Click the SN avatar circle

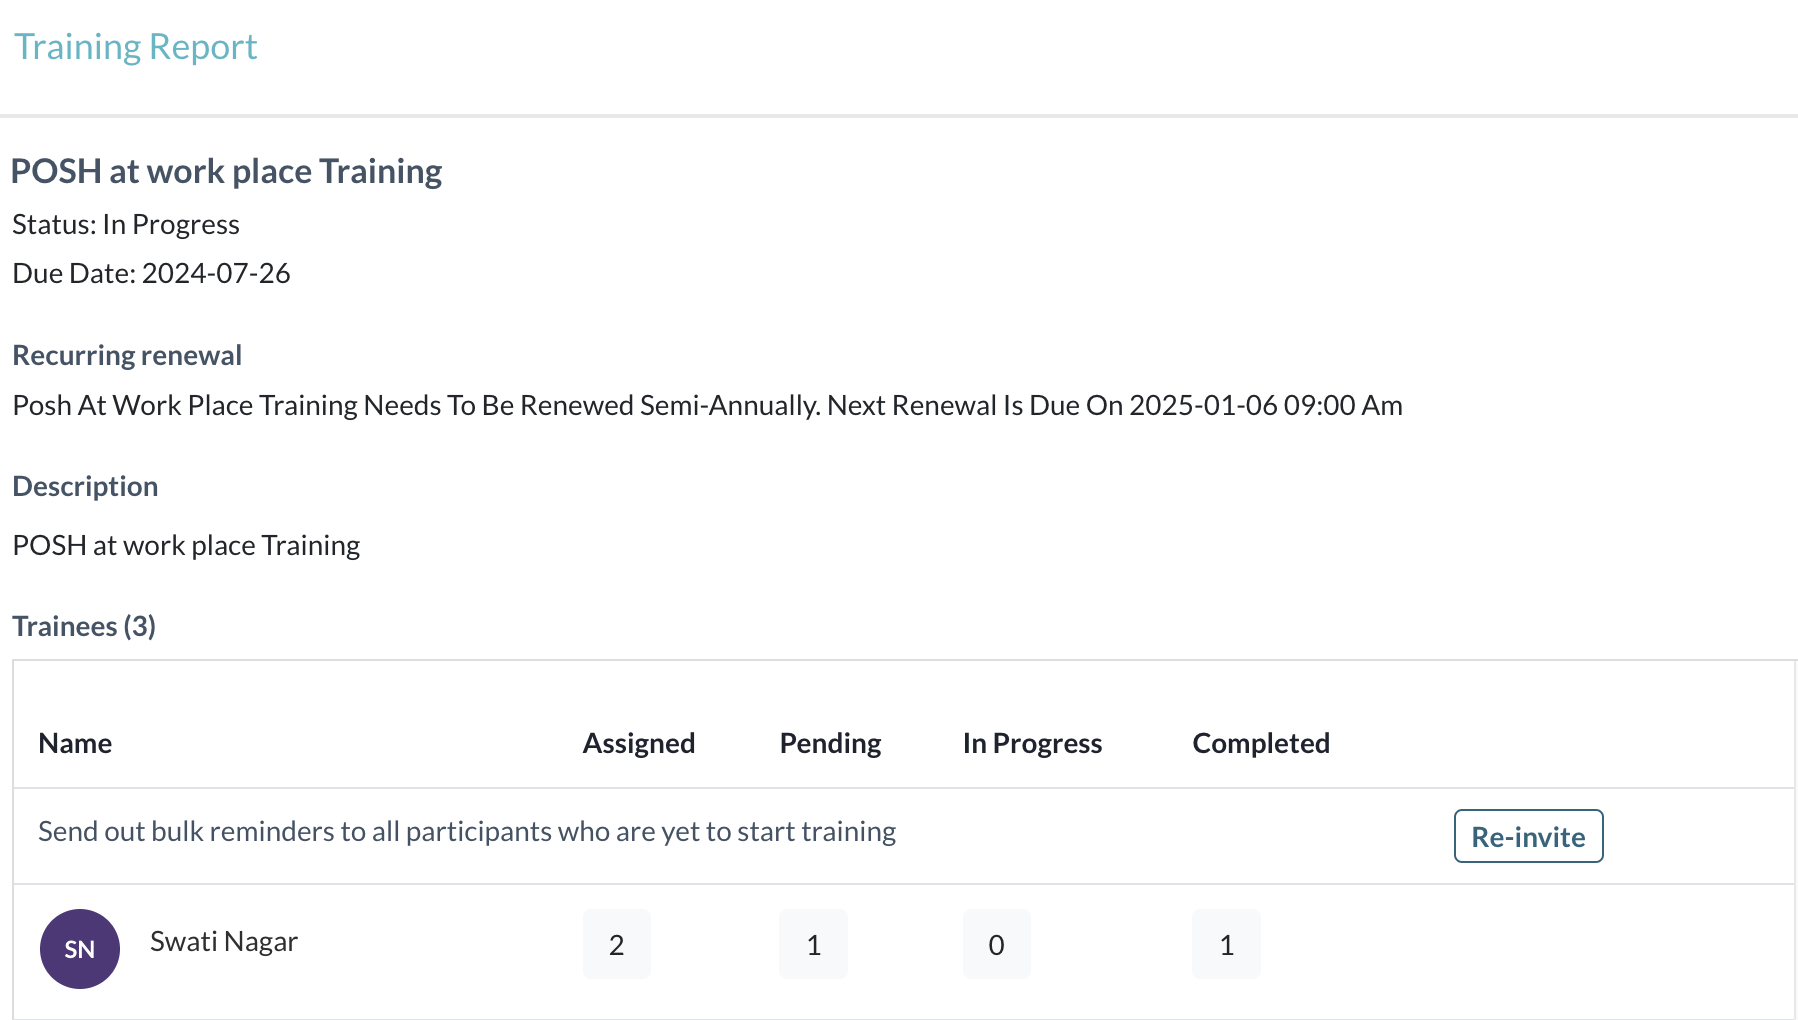[x=80, y=948]
